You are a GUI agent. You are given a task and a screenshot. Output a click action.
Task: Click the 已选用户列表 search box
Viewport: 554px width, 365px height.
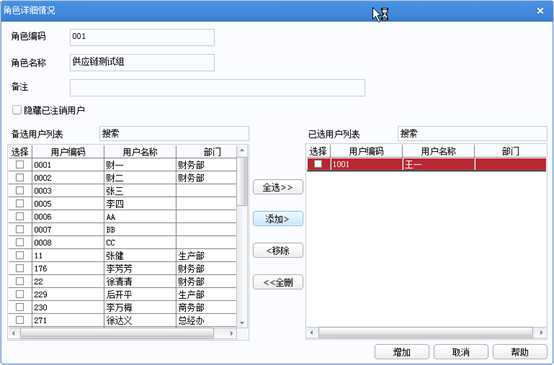coord(472,134)
